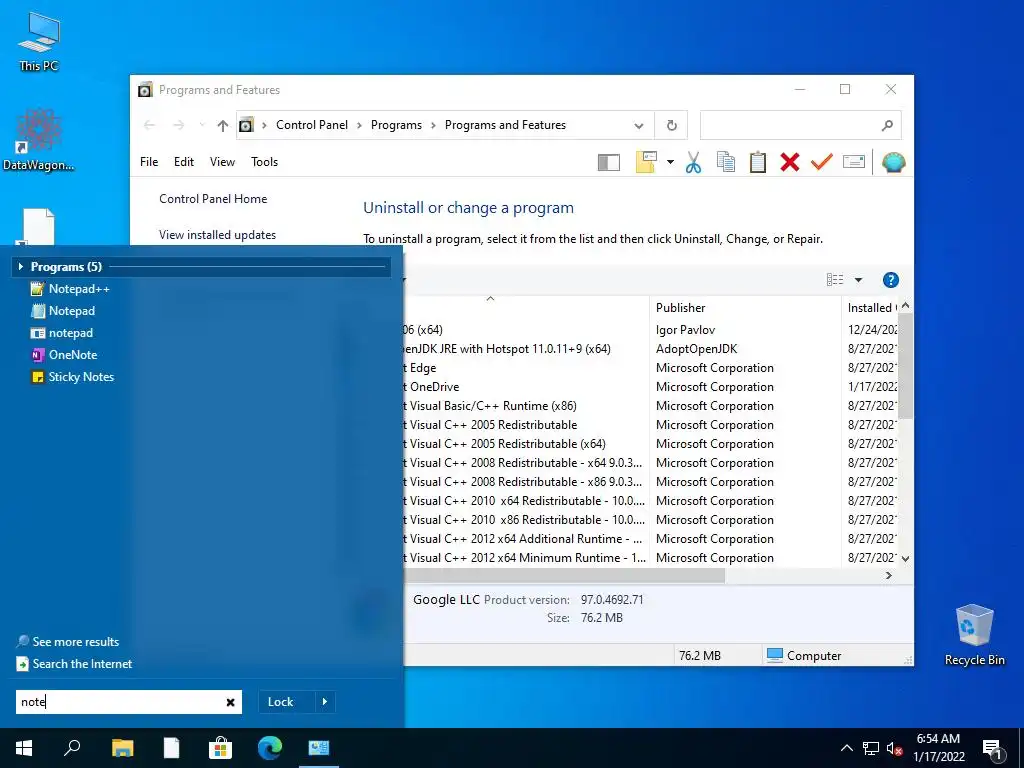The width and height of the screenshot is (1024, 768).
Task: Go back in Programs and Features
Action: point(150,125)
